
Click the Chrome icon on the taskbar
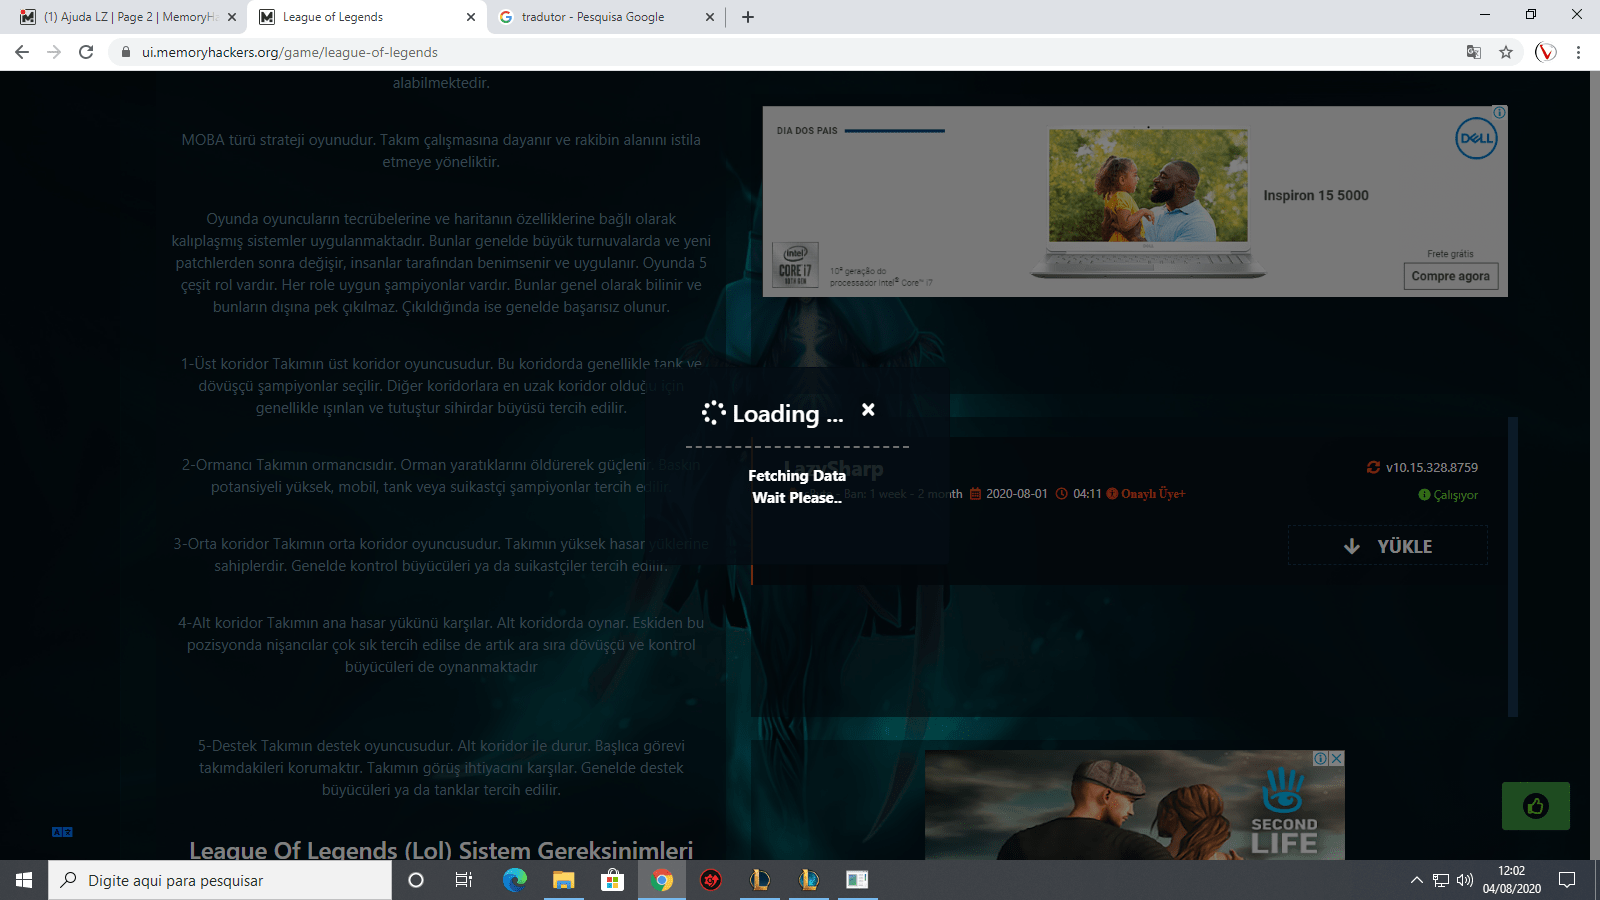pos(661,880)
